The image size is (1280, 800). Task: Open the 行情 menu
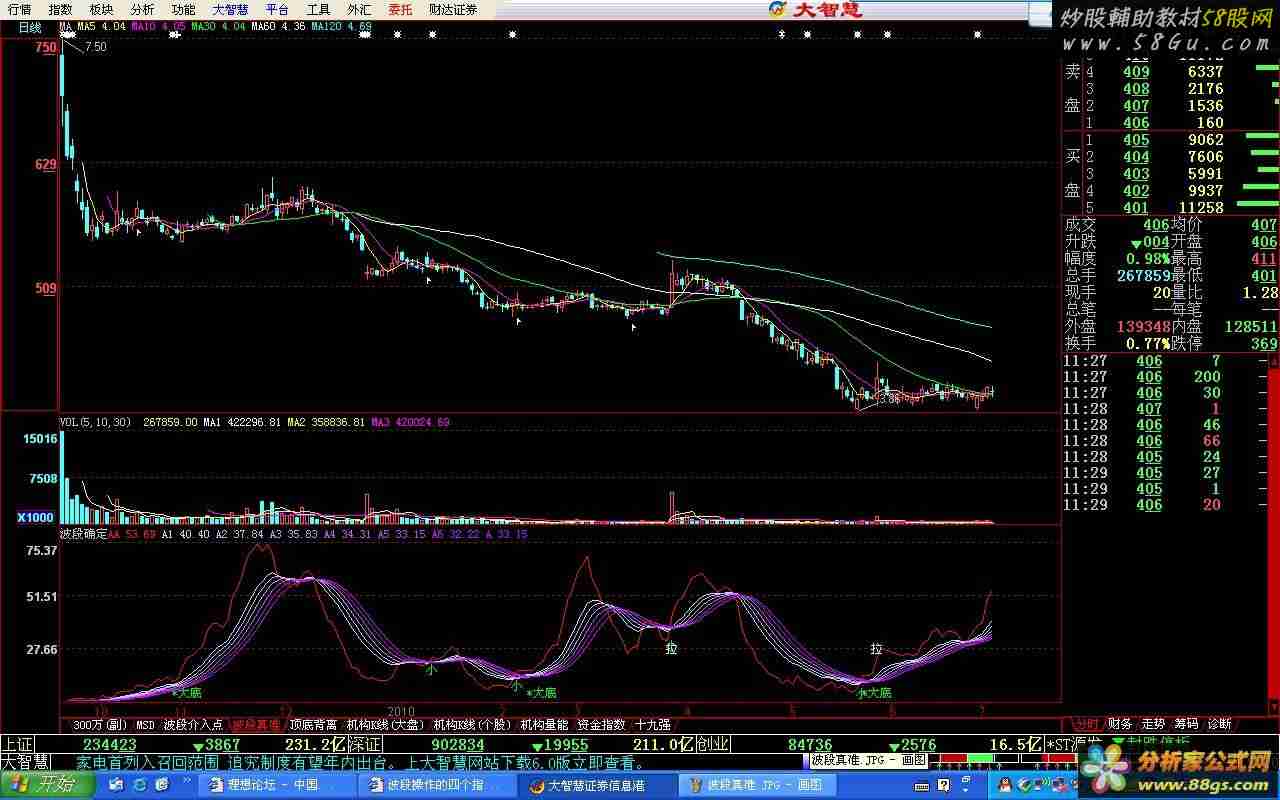coord(19,9)
